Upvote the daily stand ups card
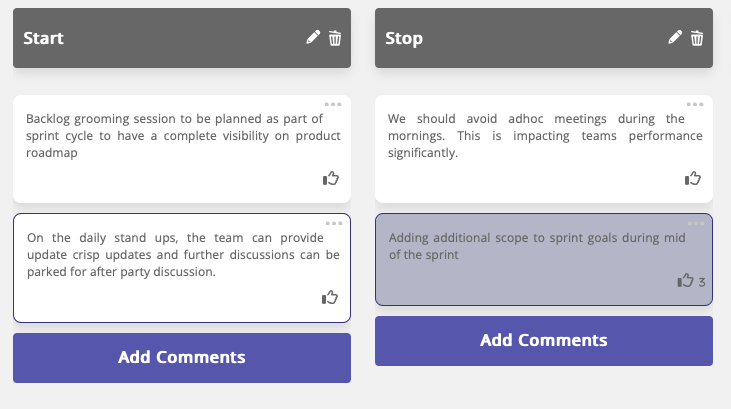The width and height of the screenshot is (731, 409). click(x=330, y=297)
